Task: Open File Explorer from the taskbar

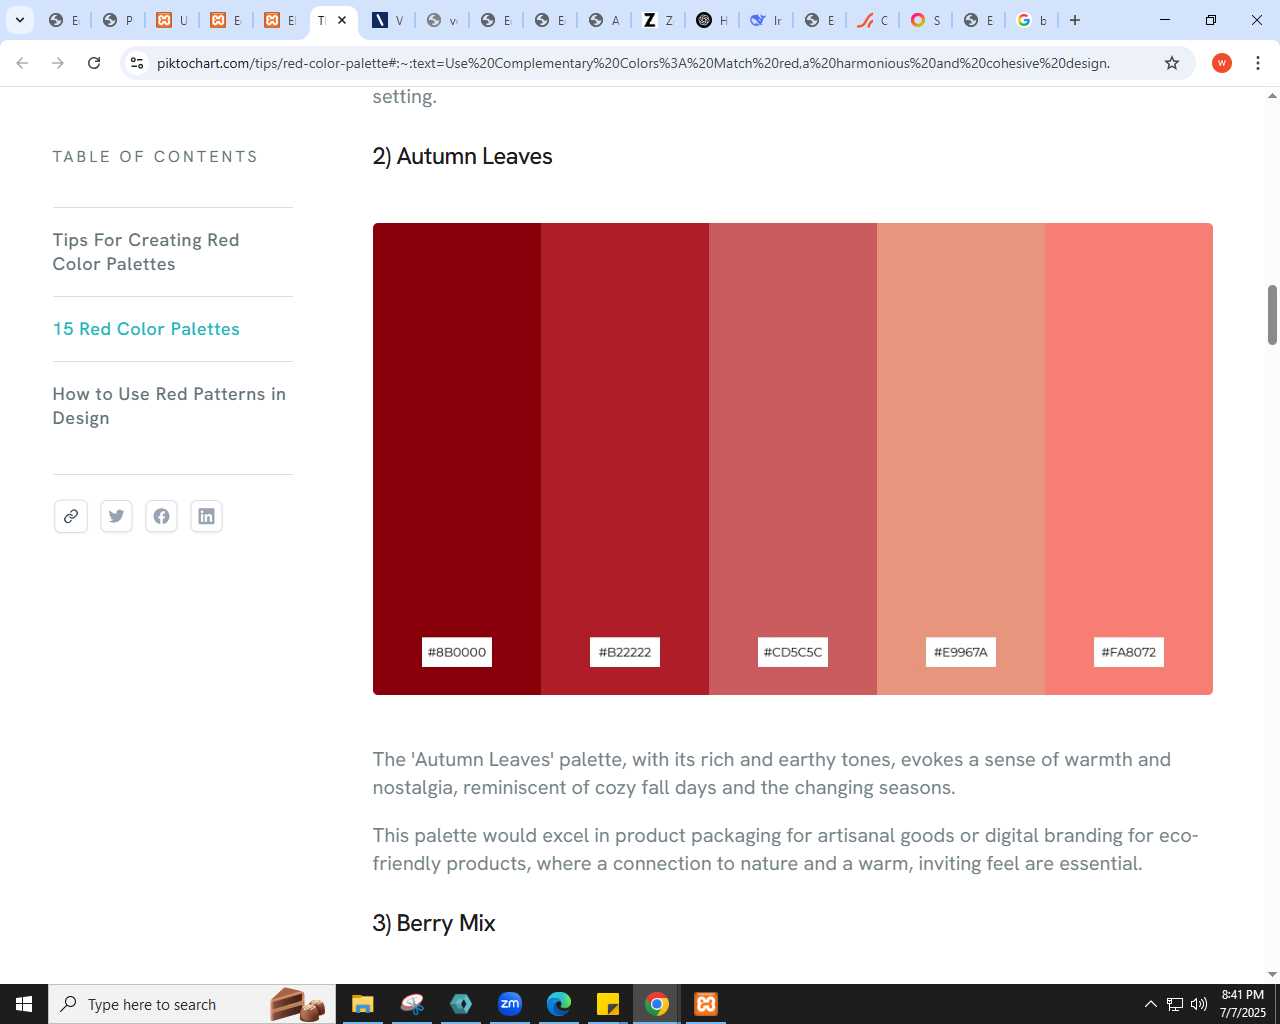Action: (x=363, y=1004)
